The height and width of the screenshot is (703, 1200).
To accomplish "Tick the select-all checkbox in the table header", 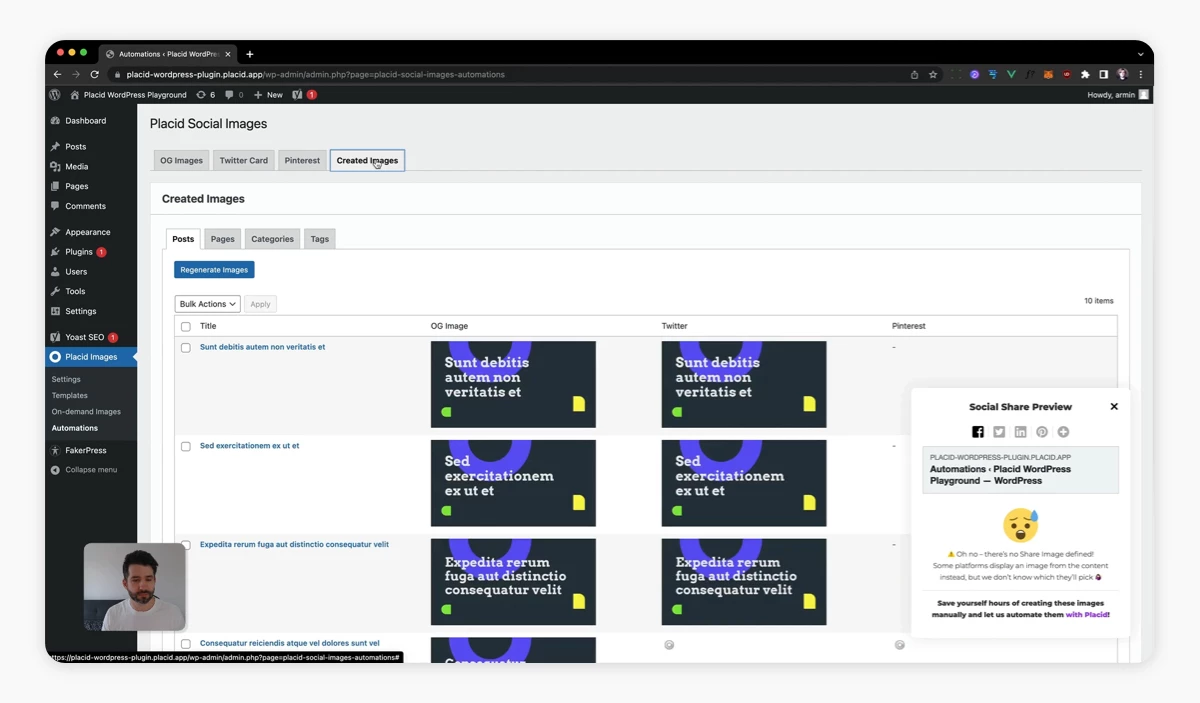I will (185, 327).
